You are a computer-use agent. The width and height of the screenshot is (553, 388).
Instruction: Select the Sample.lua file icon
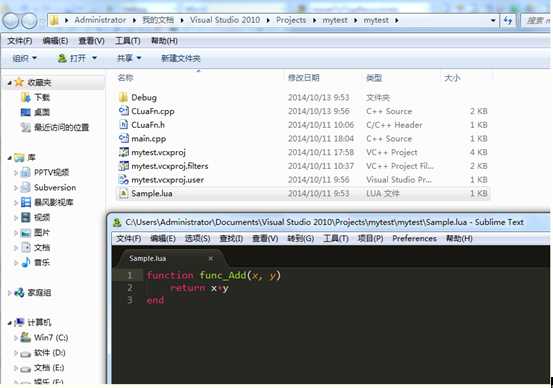tap(123, 193)
